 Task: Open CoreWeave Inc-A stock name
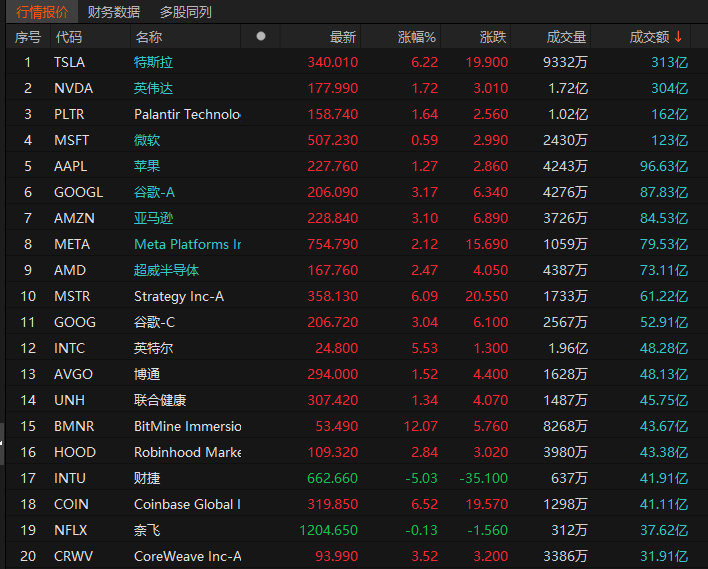[x=187, y=556]
